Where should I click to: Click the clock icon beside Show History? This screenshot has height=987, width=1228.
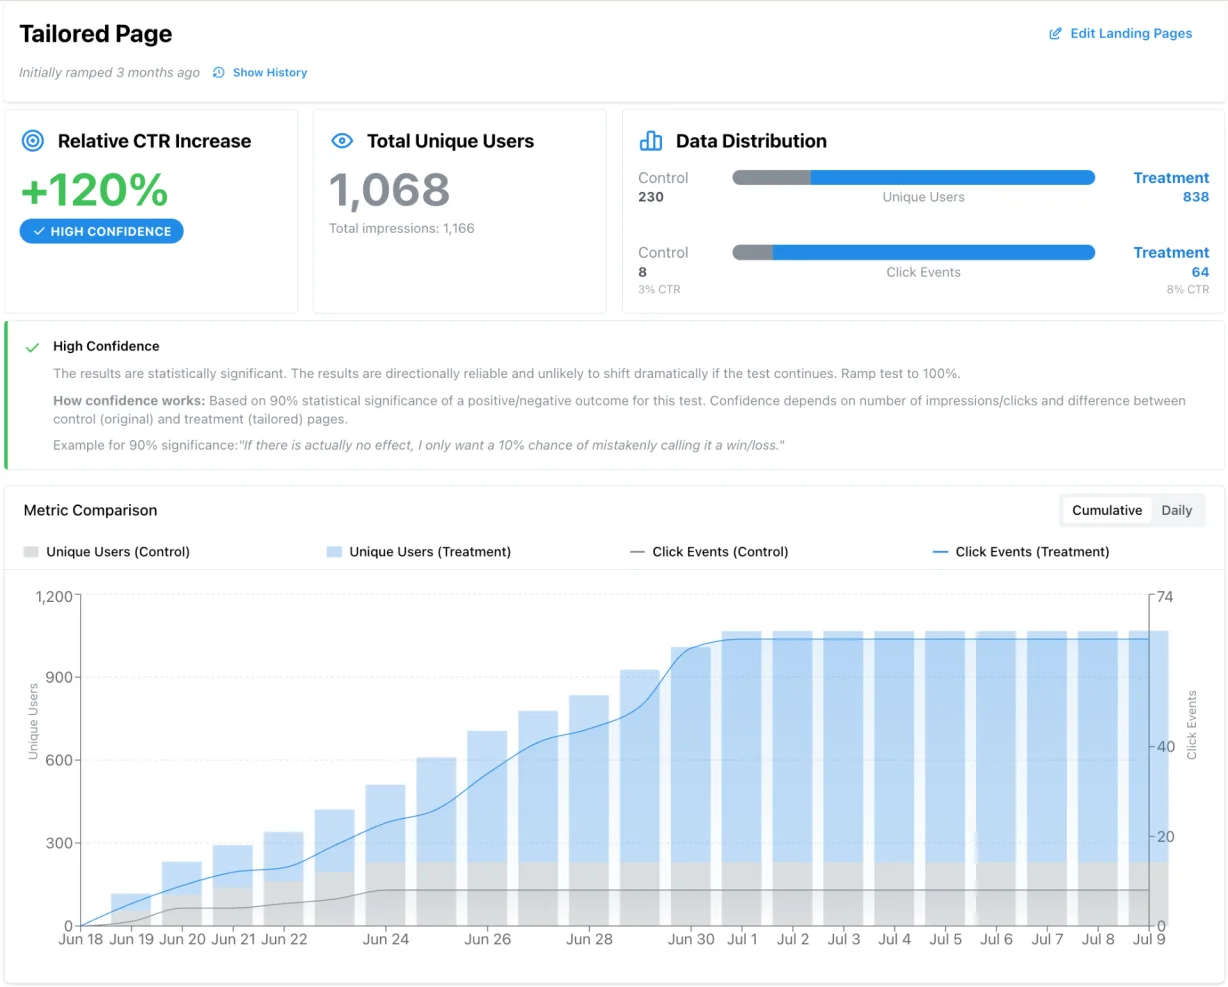click(219, 72)
